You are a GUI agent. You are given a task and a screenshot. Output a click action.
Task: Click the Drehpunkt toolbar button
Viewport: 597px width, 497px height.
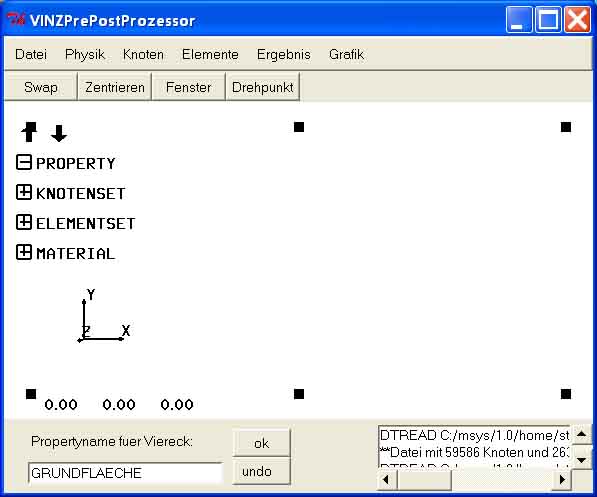click(262, 87)
